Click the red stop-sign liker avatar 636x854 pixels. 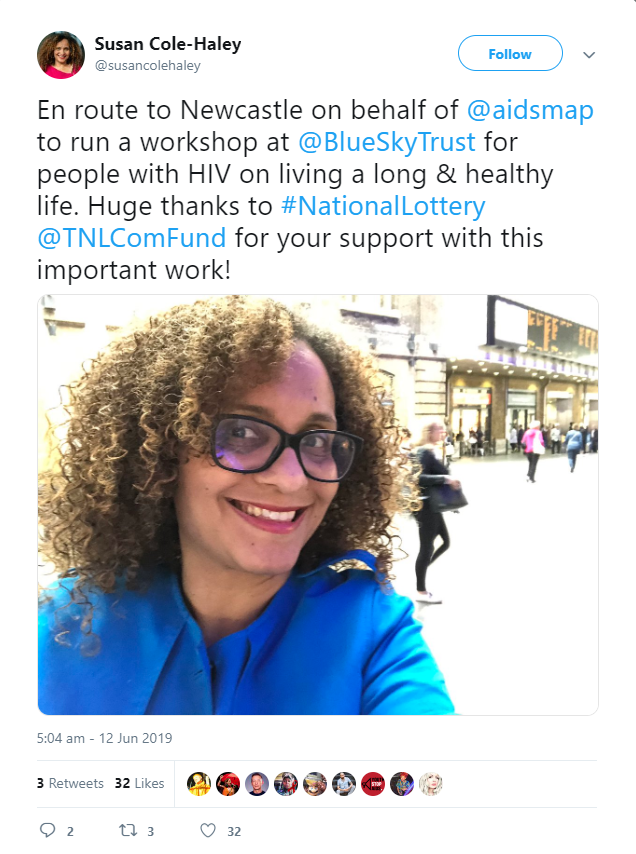click(373, 784)
